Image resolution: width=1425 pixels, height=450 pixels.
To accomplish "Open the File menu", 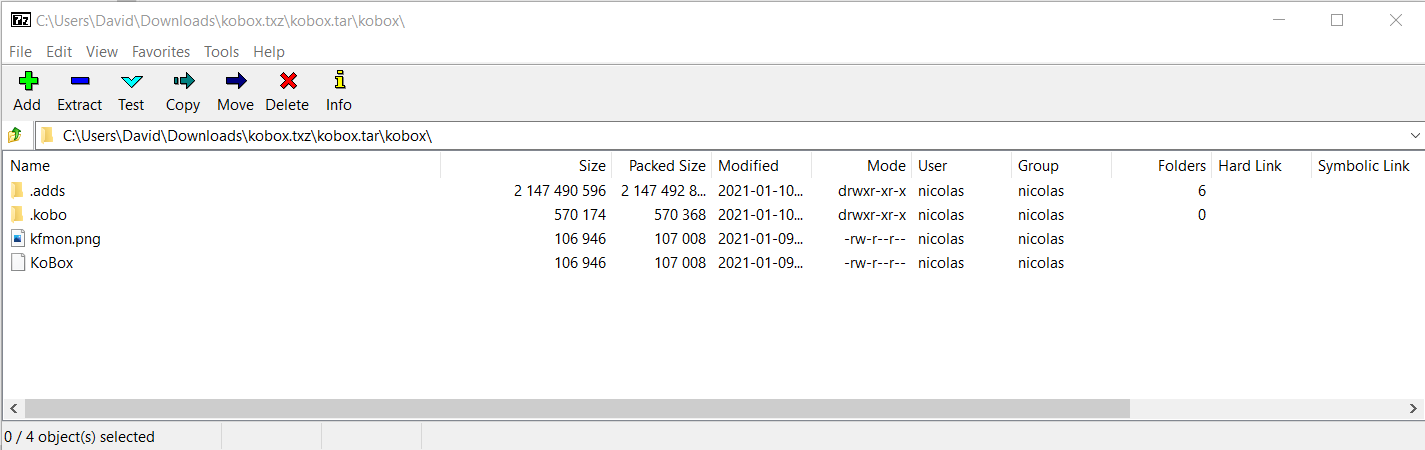I will [x=20, y=52].
